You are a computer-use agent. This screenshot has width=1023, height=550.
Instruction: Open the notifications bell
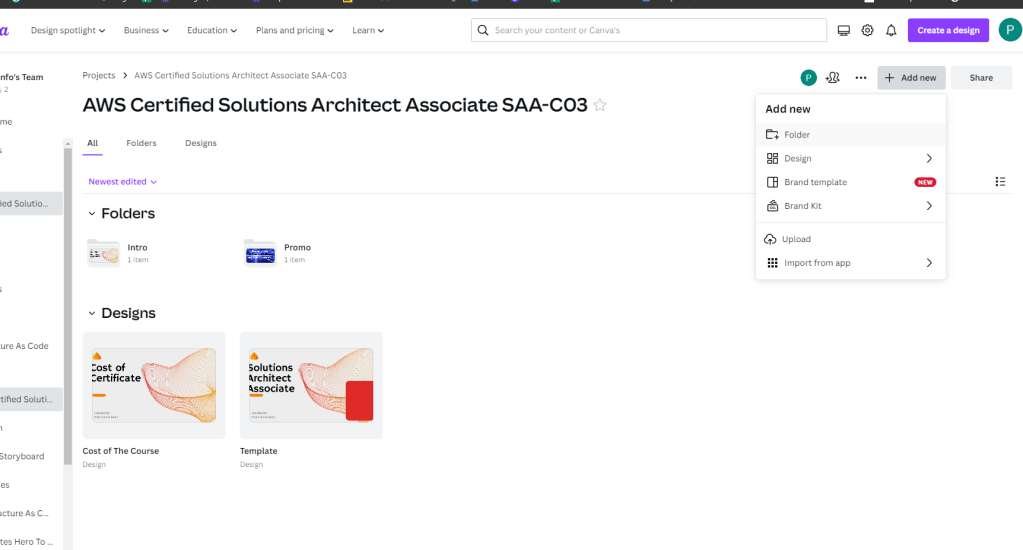(891, 30)
